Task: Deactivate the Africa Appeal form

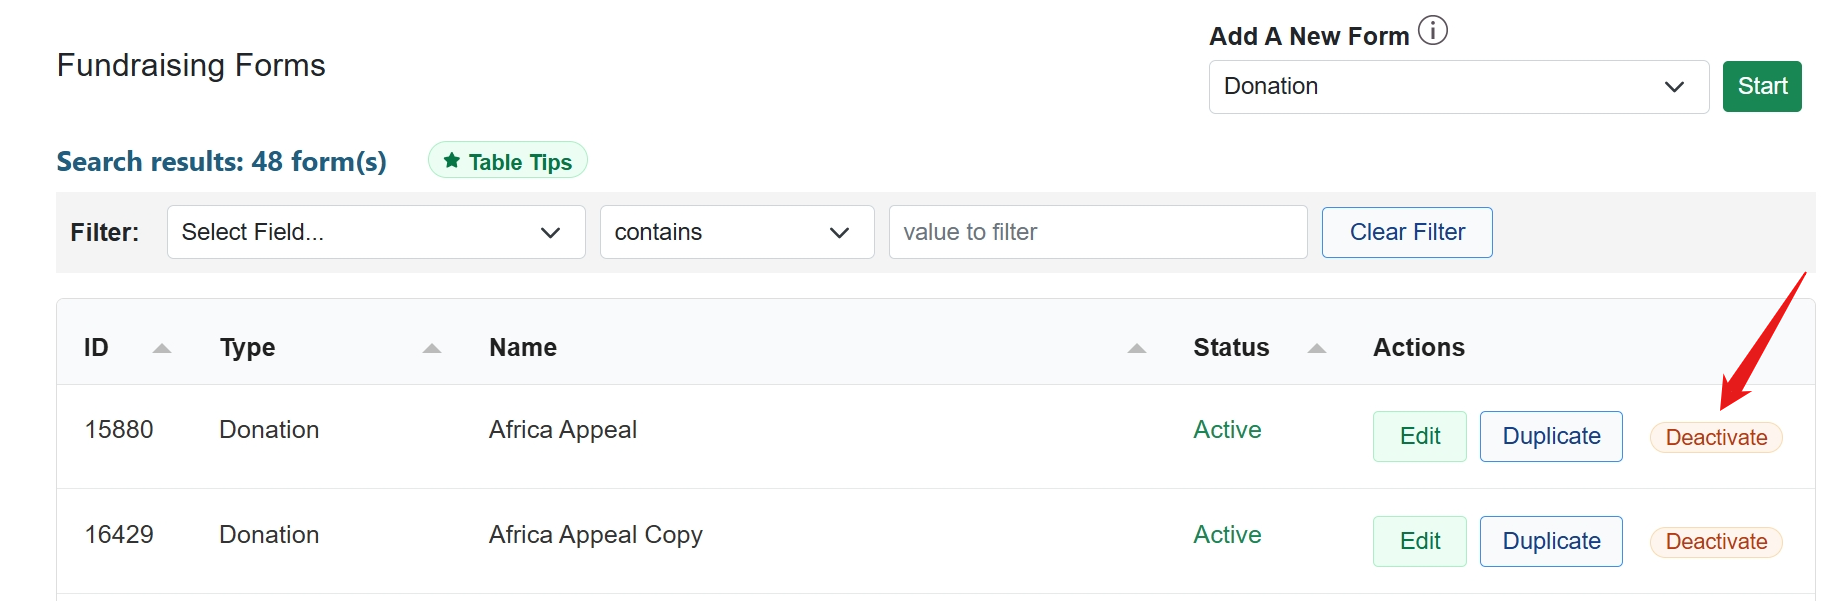Action: pyautogui.click(x=1715, y=437)
